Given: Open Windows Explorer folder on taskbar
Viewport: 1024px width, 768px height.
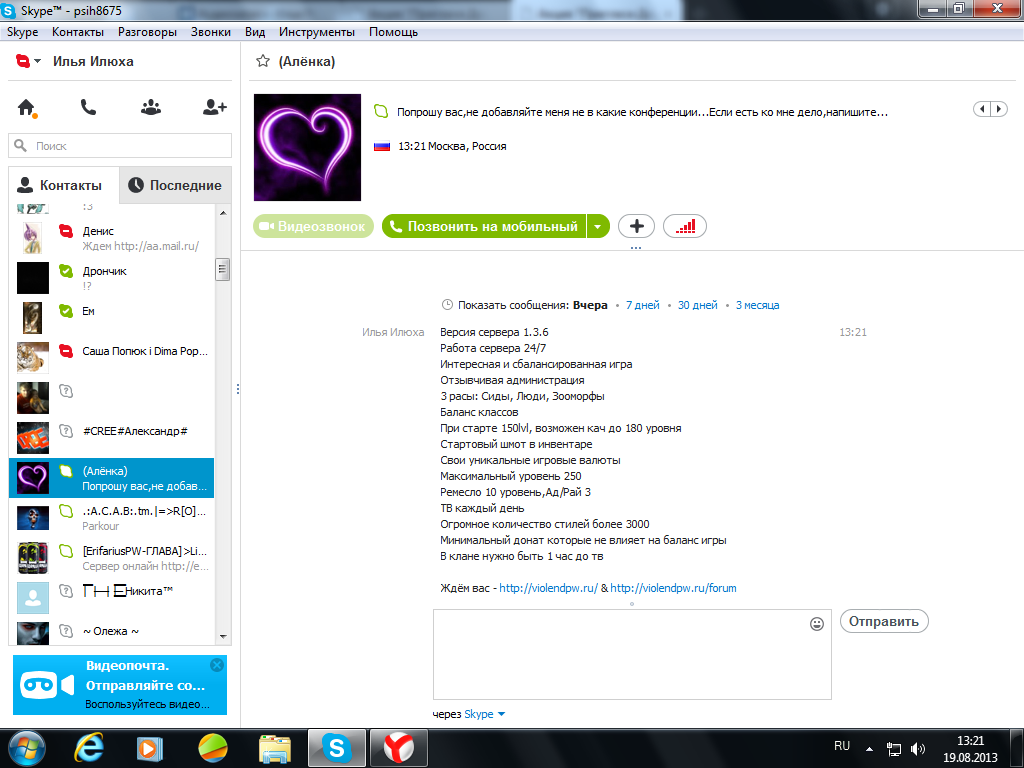Looking at the screenshot, I should tap(275, 748).
